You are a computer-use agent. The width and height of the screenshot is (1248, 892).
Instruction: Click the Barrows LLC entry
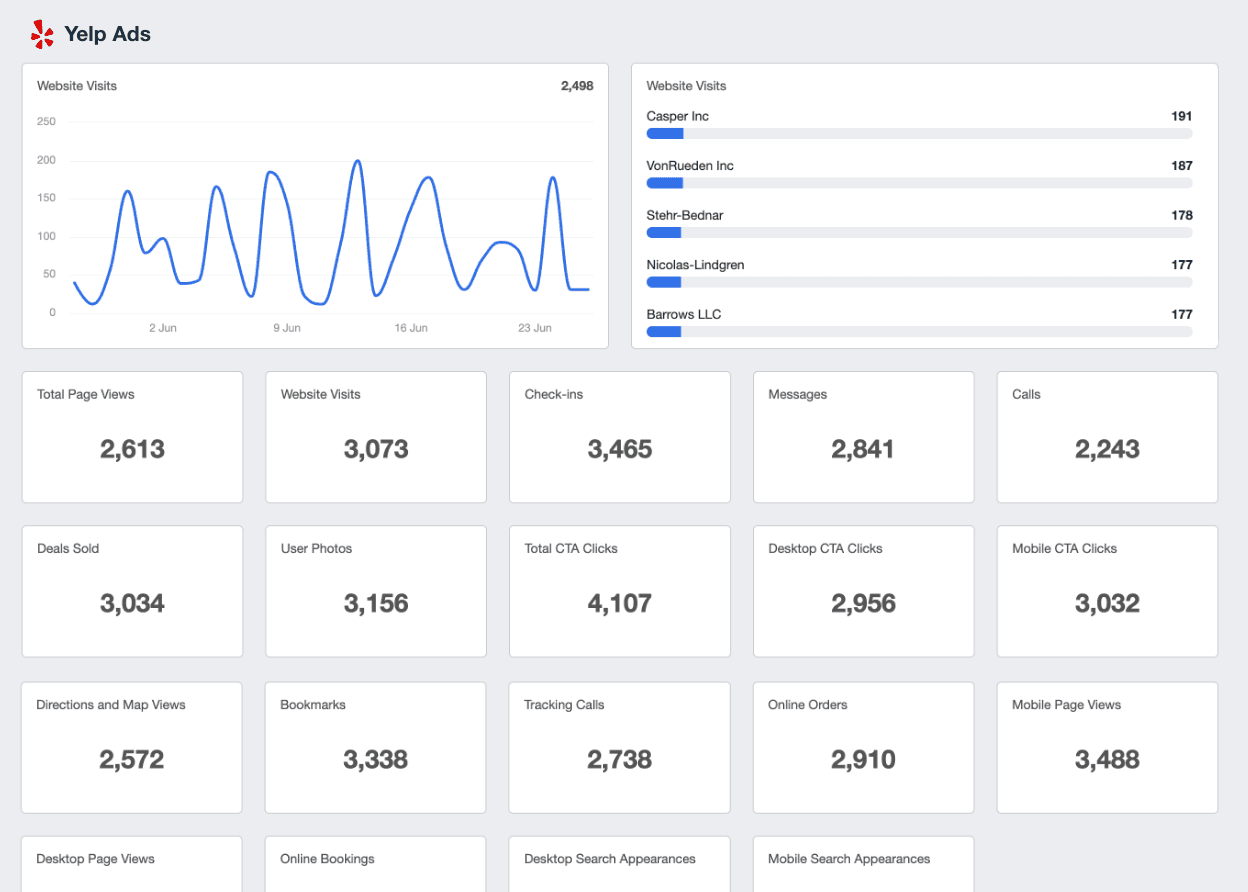pyautogui.click(x=683, y=314)
